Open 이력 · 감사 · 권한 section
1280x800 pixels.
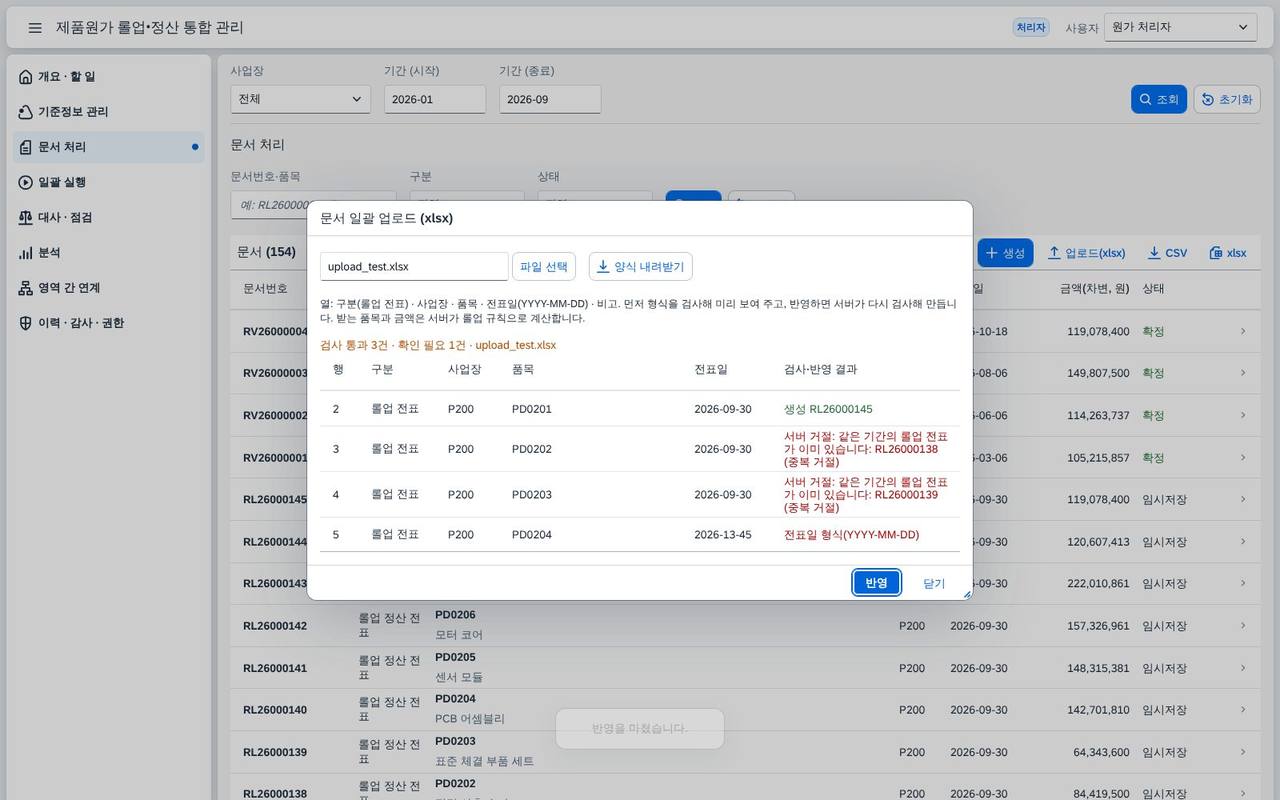click(109, 323)
